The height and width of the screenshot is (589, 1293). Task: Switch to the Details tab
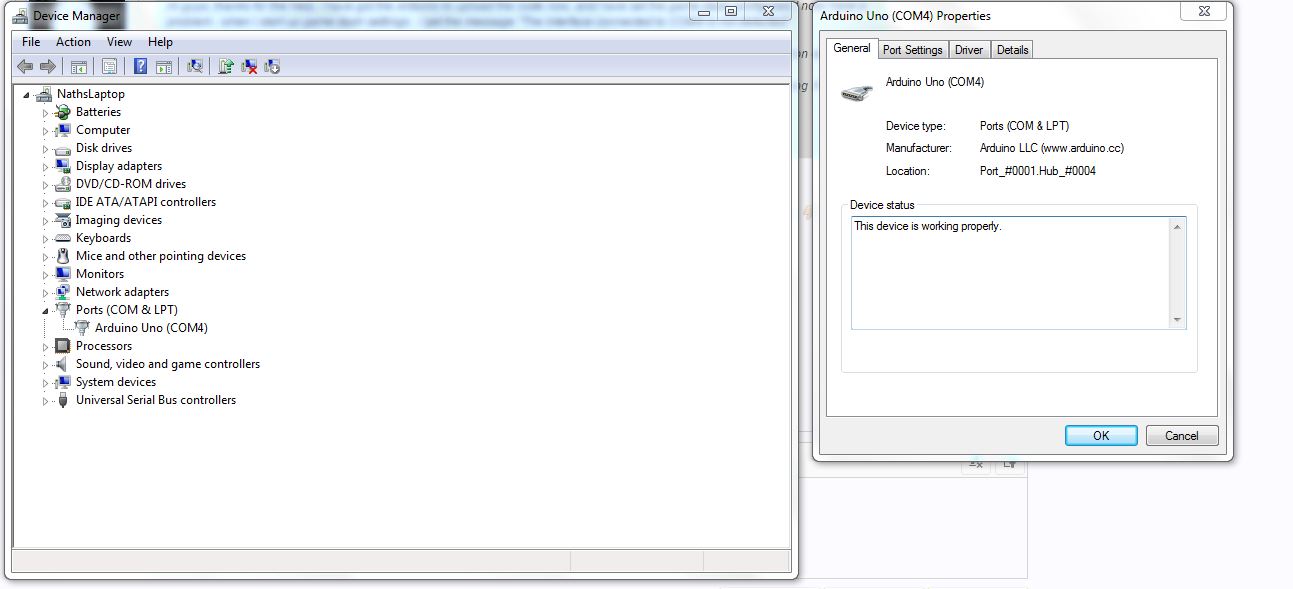click(x=1012, y=50)
